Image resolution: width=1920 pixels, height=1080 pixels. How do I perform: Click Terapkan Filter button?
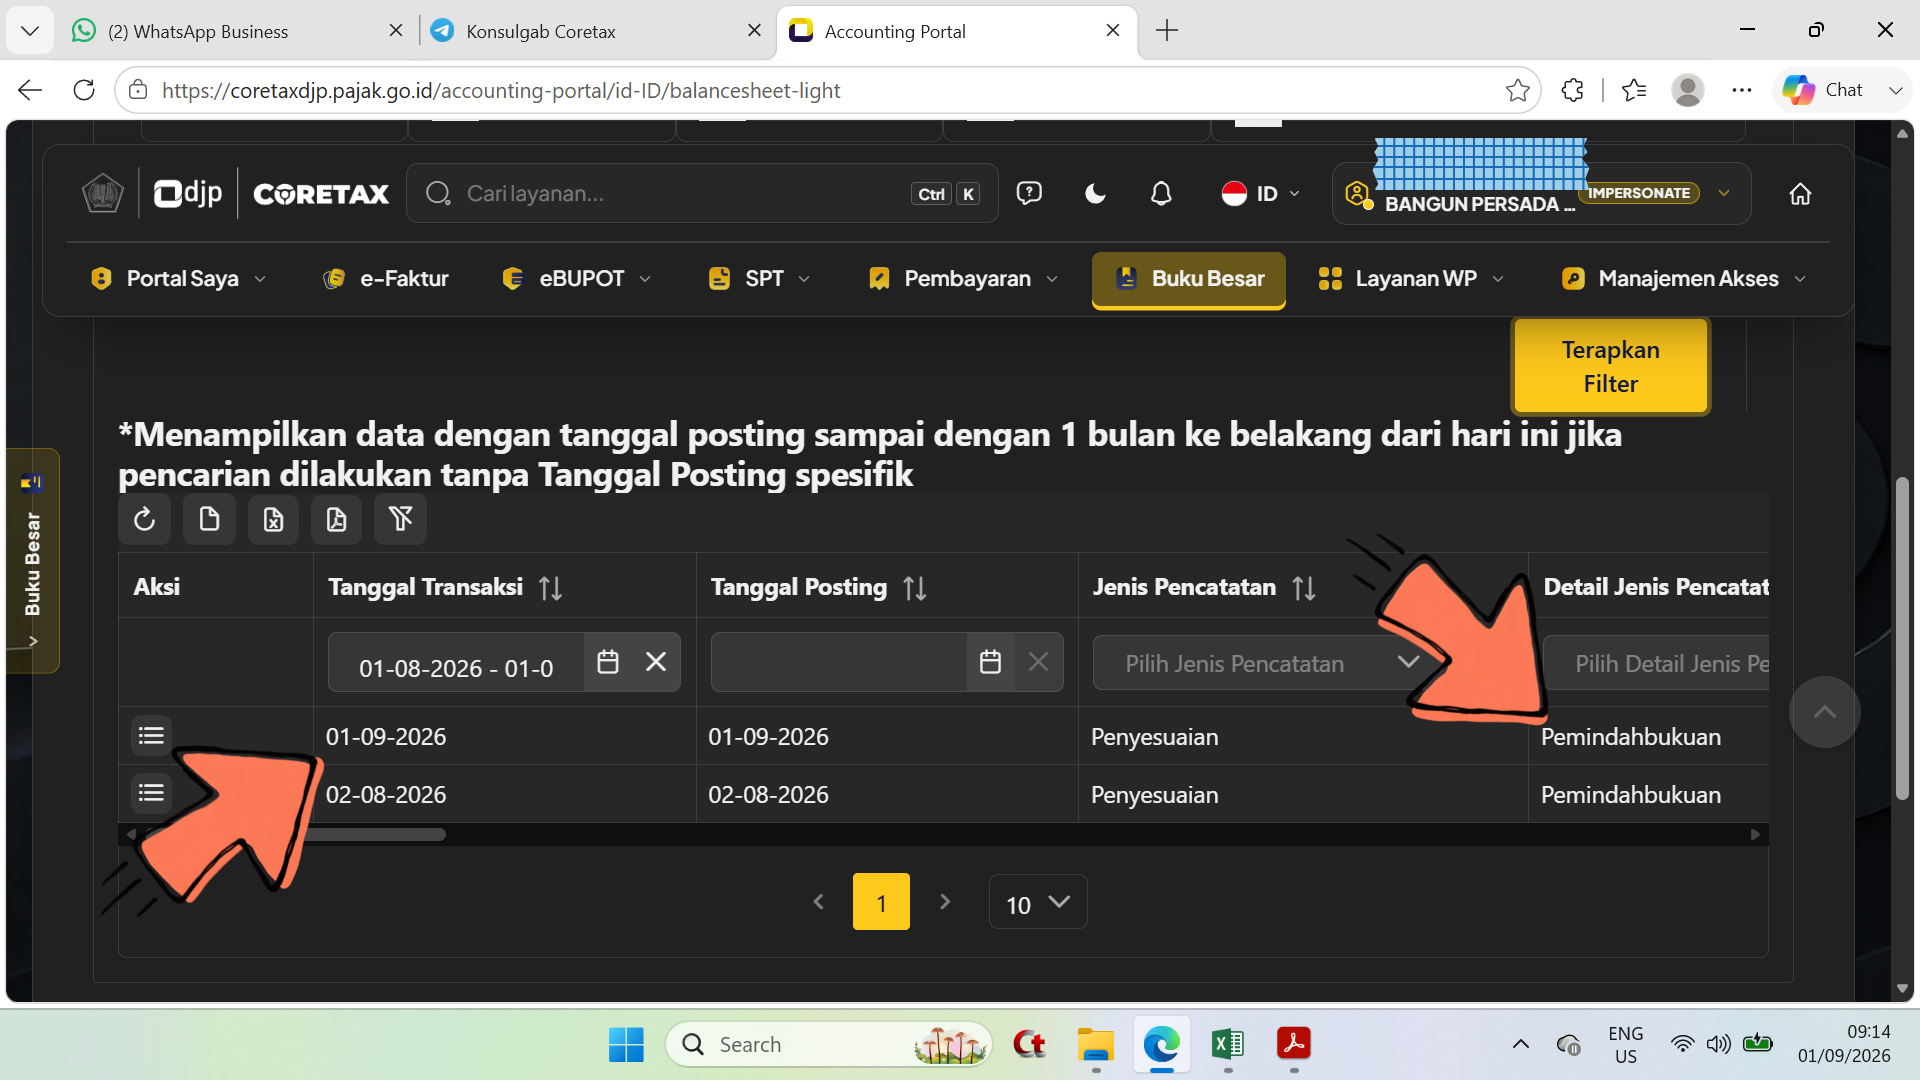click(x=1611, y=366)
